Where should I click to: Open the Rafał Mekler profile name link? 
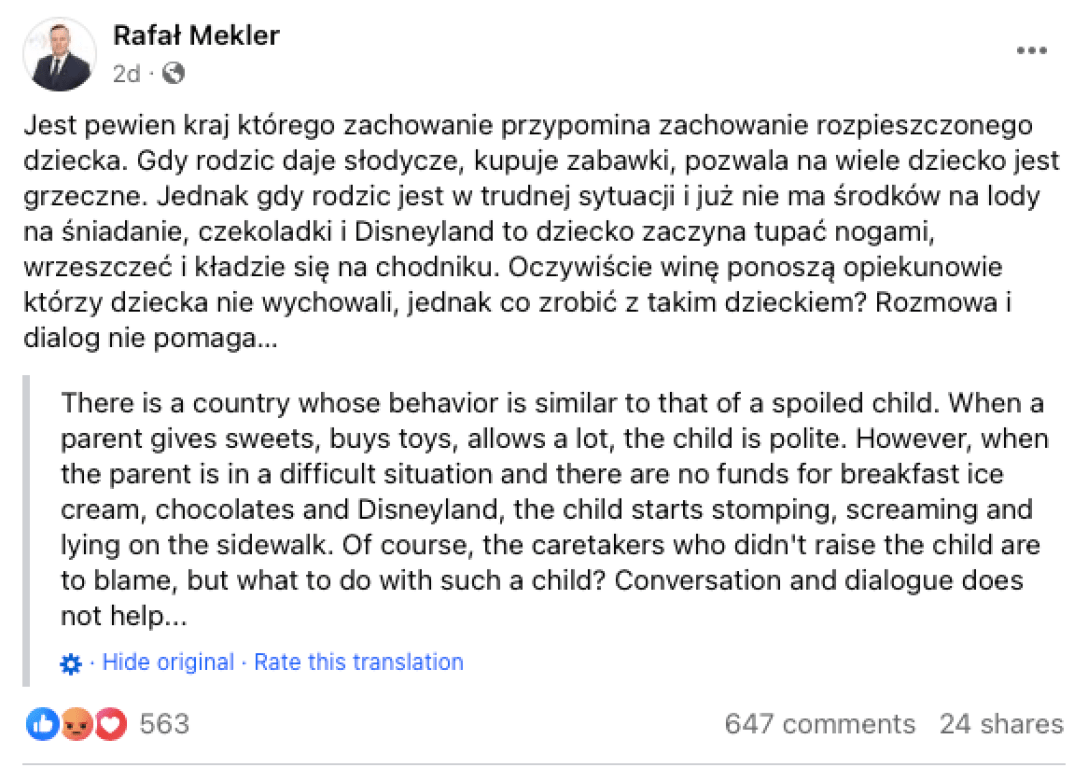[196, 36]
